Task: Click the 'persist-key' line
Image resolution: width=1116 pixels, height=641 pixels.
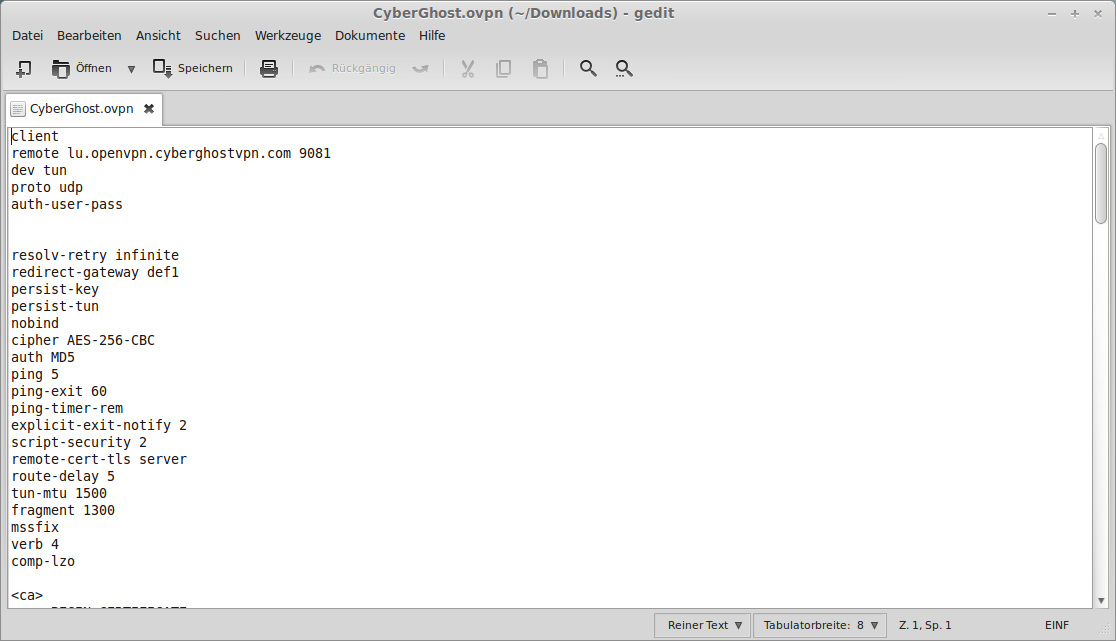Action: pyautogui.click(x=55, y=289)
